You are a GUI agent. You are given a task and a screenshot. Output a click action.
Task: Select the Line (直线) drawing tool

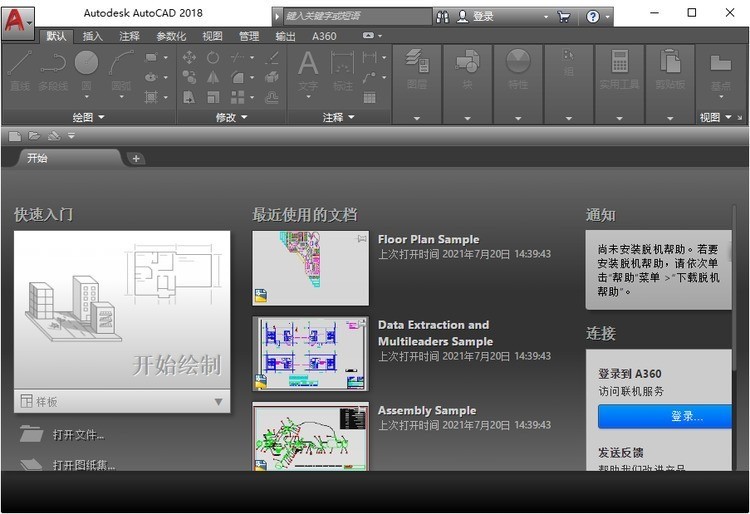click(x=20, y=71)
